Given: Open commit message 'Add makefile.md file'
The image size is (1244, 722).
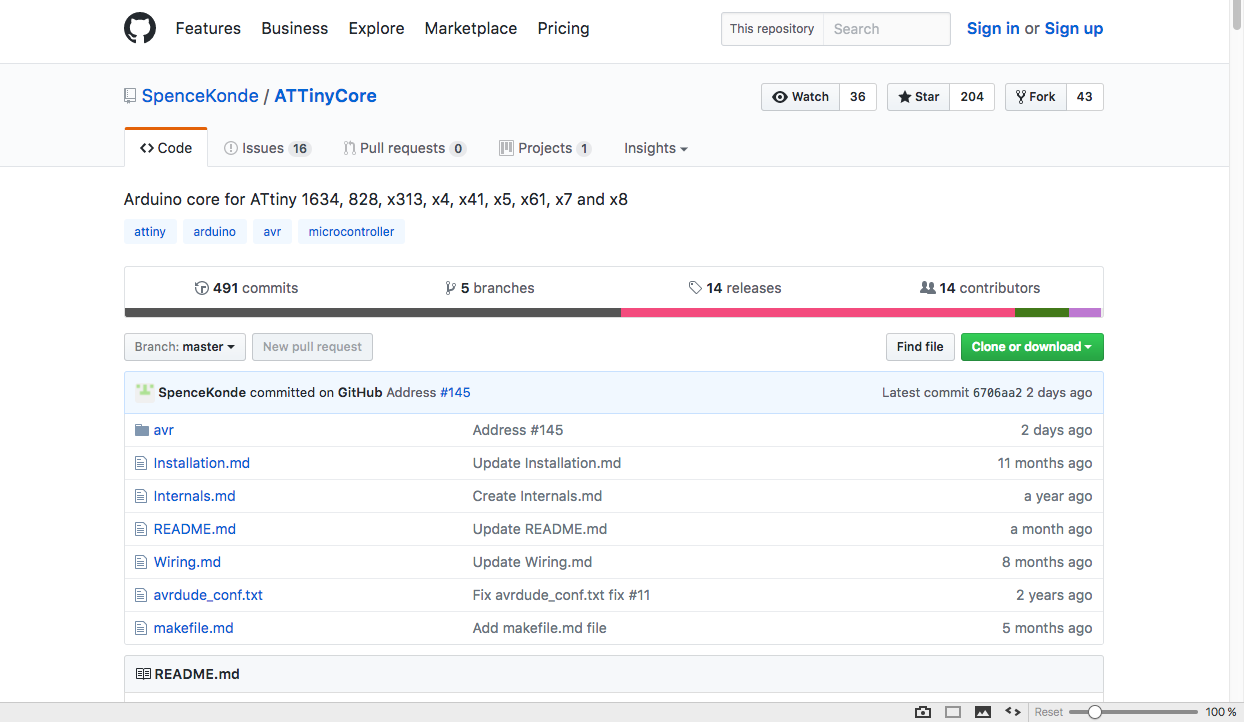Looking at the screenshot, I should click(x=540, y=628).
